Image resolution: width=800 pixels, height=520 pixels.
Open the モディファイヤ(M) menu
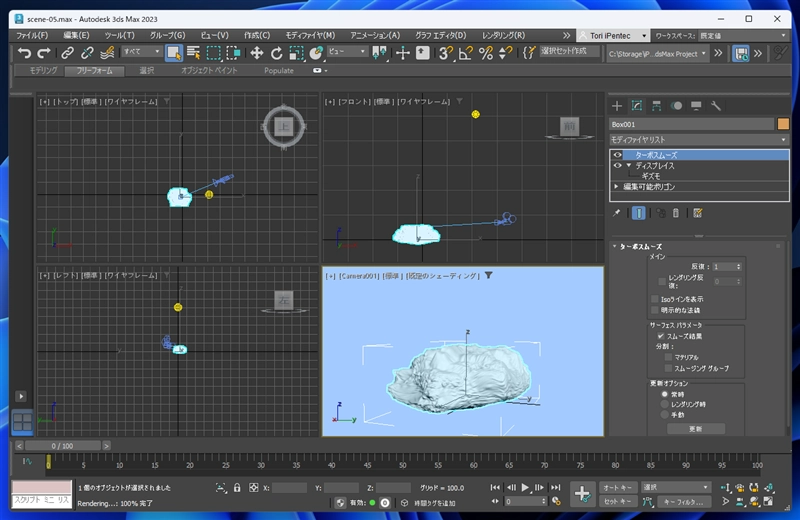(310, 35)
